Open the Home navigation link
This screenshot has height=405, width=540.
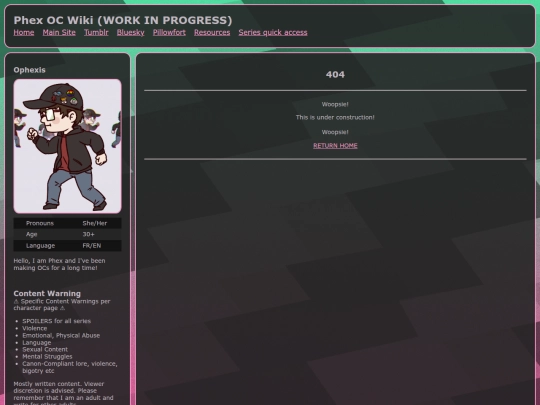click(x=24, y=32)
